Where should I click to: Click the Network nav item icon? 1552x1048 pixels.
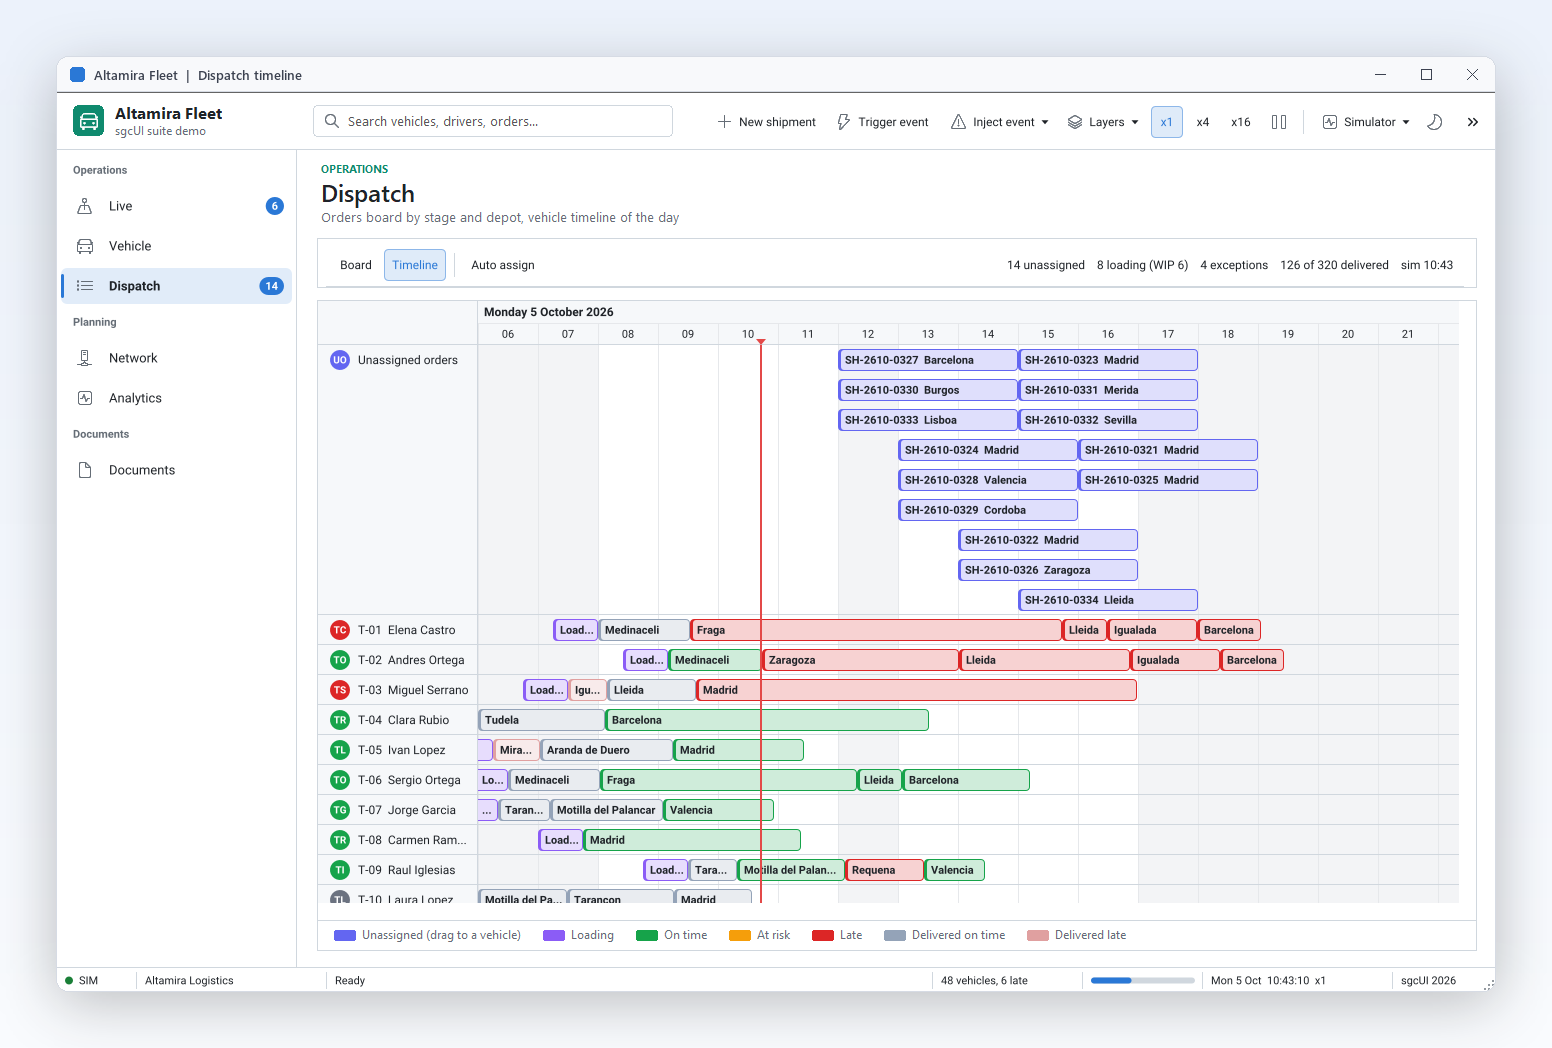click(85, 358)
